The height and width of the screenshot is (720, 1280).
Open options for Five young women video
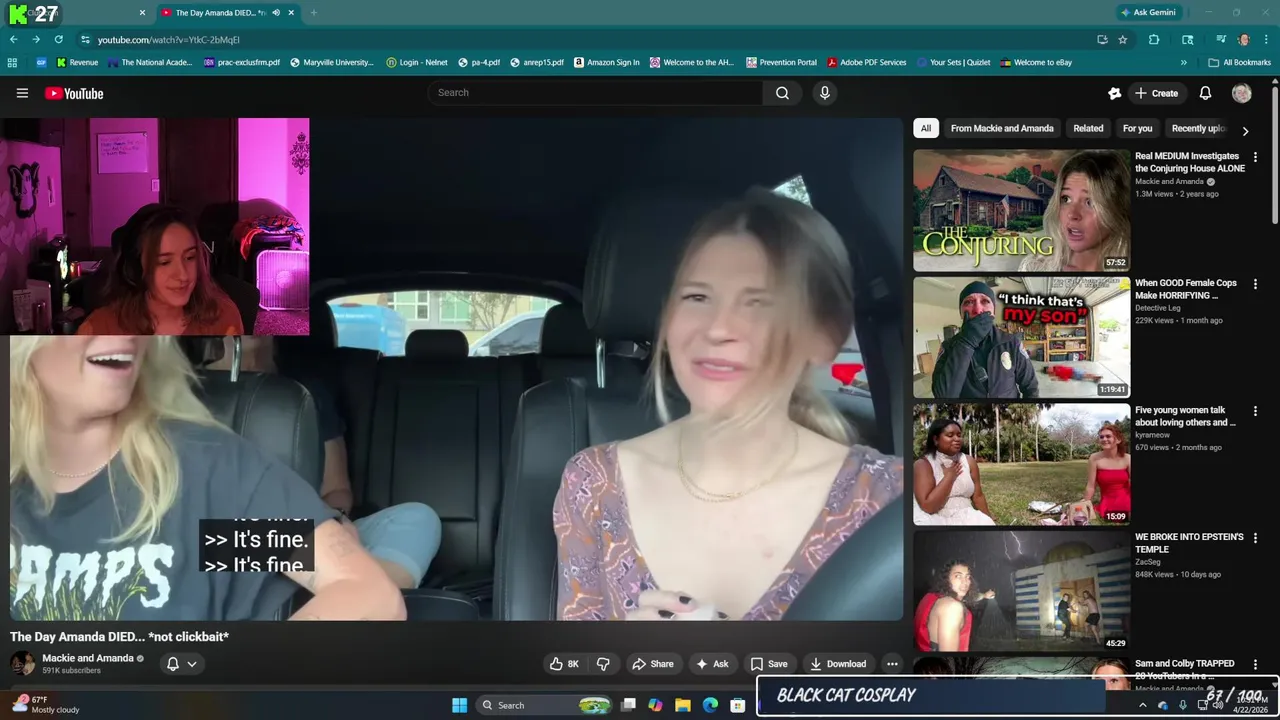1255,411
